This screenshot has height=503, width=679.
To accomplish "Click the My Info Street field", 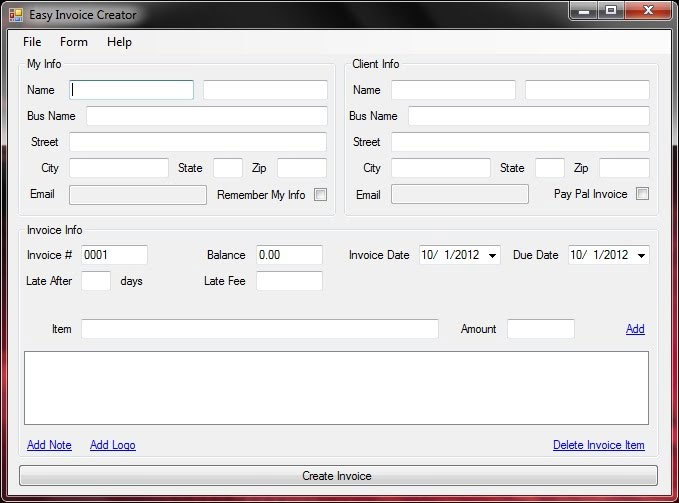I will 198,142.
